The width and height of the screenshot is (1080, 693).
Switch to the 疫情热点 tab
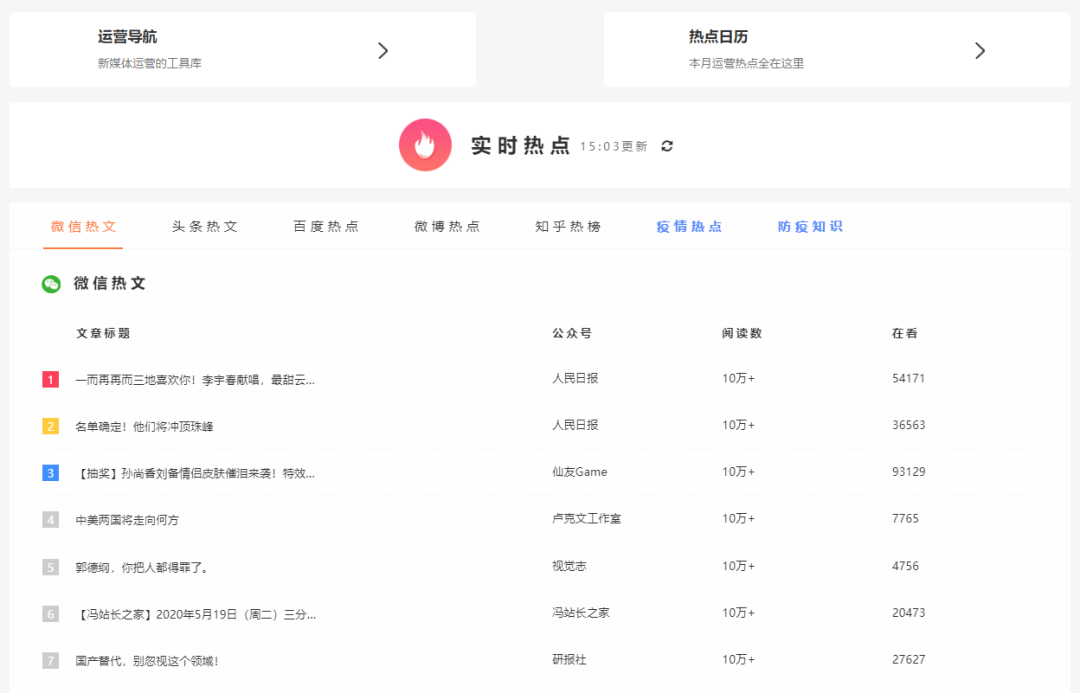689,227
